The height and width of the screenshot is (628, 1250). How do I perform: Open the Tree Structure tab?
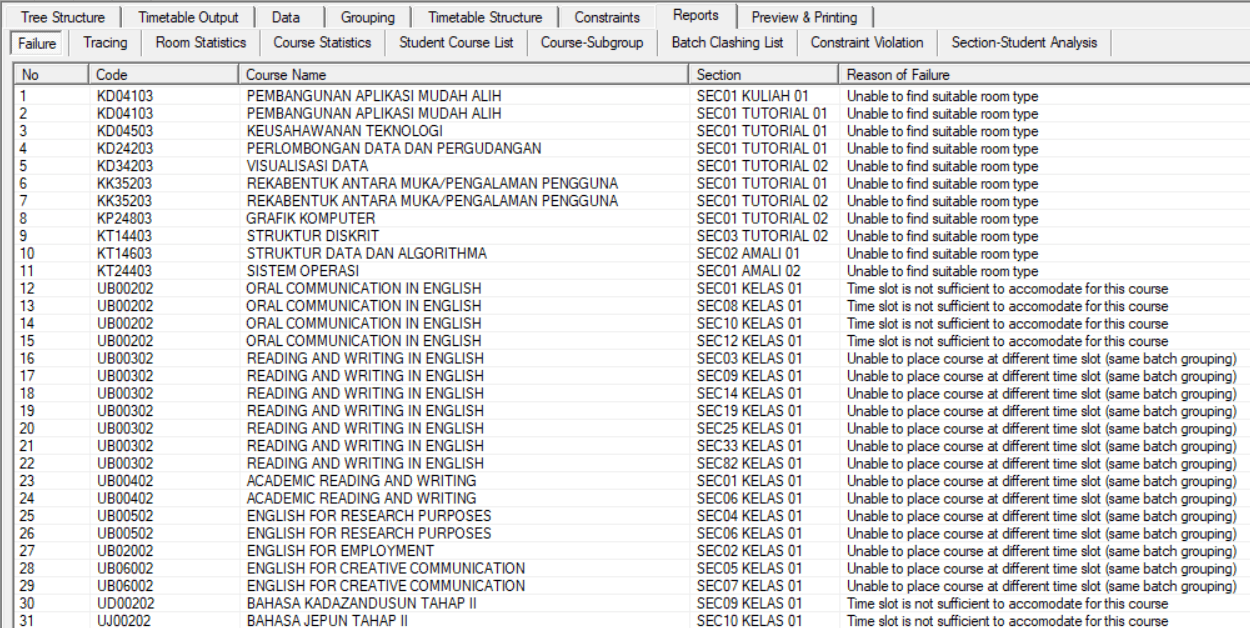coord(63,17)
